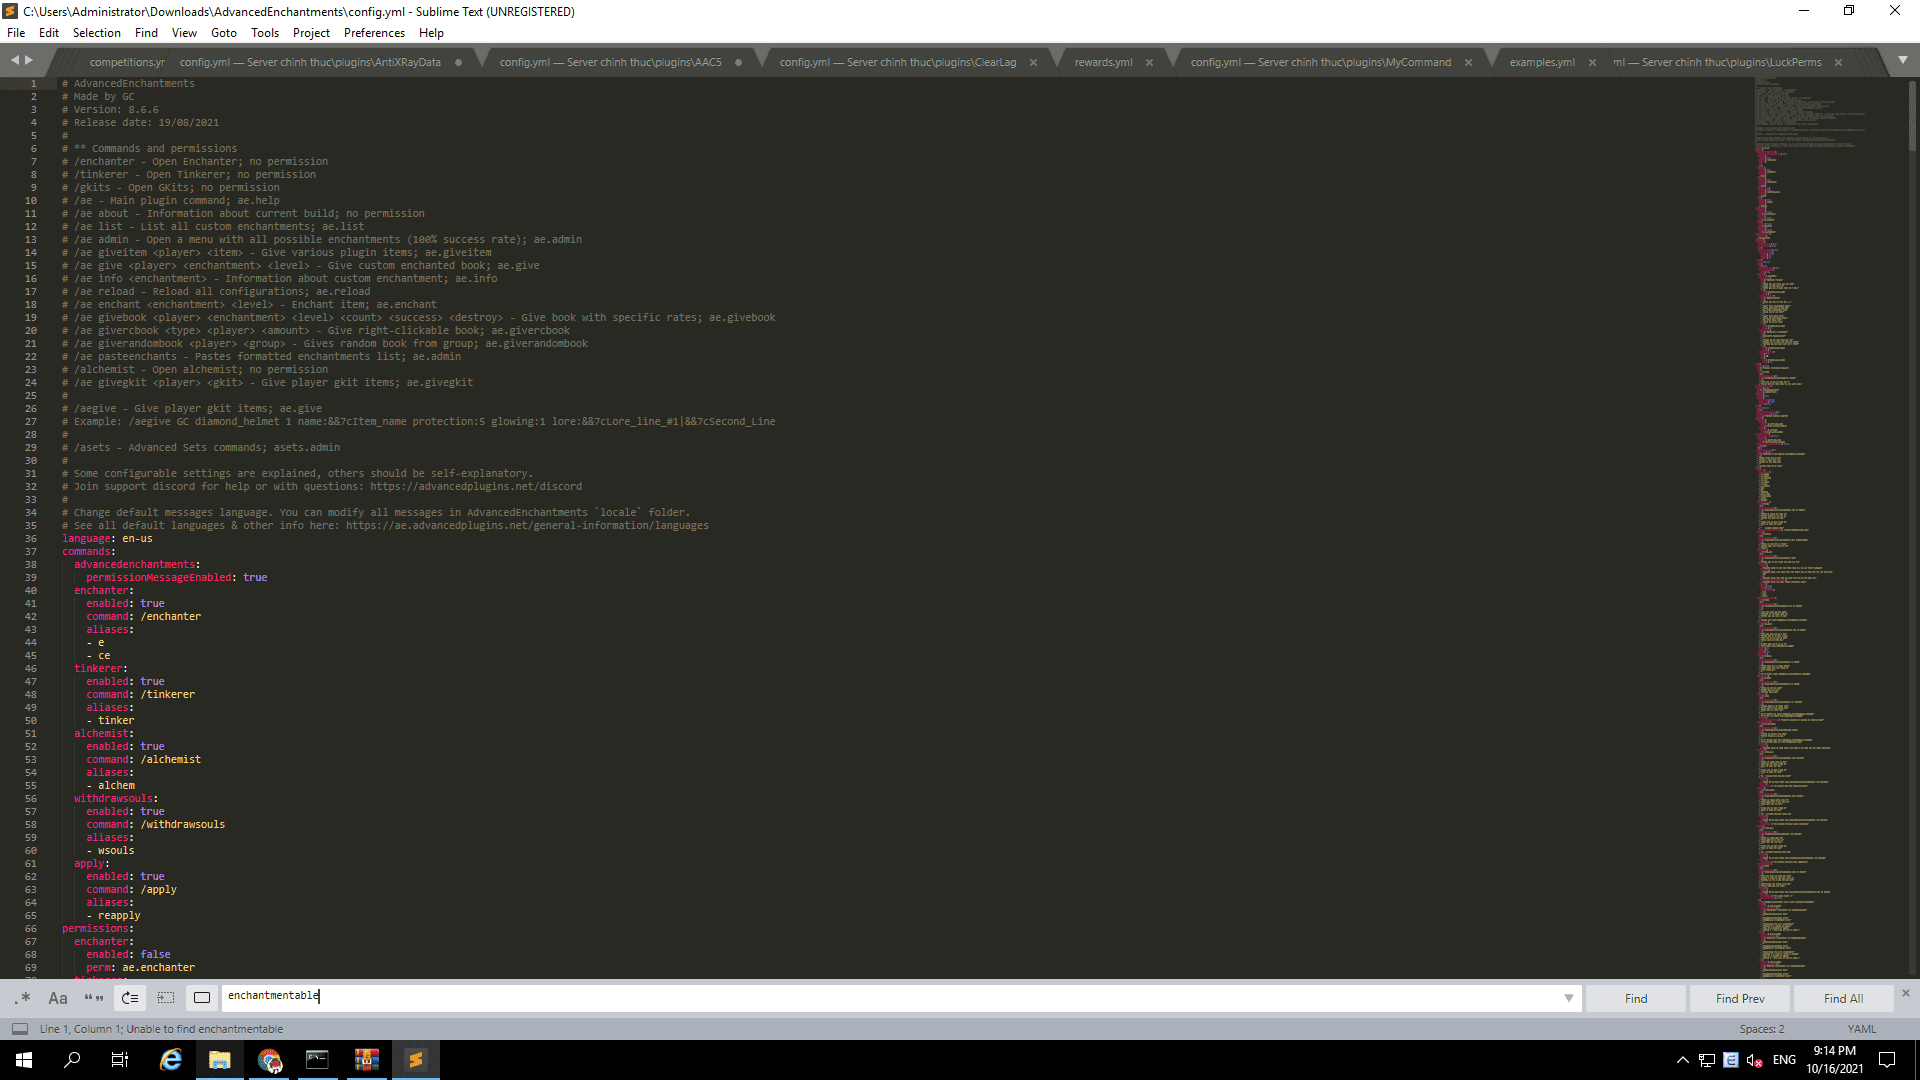Toggle wrap search option

(x=130, y=998)
